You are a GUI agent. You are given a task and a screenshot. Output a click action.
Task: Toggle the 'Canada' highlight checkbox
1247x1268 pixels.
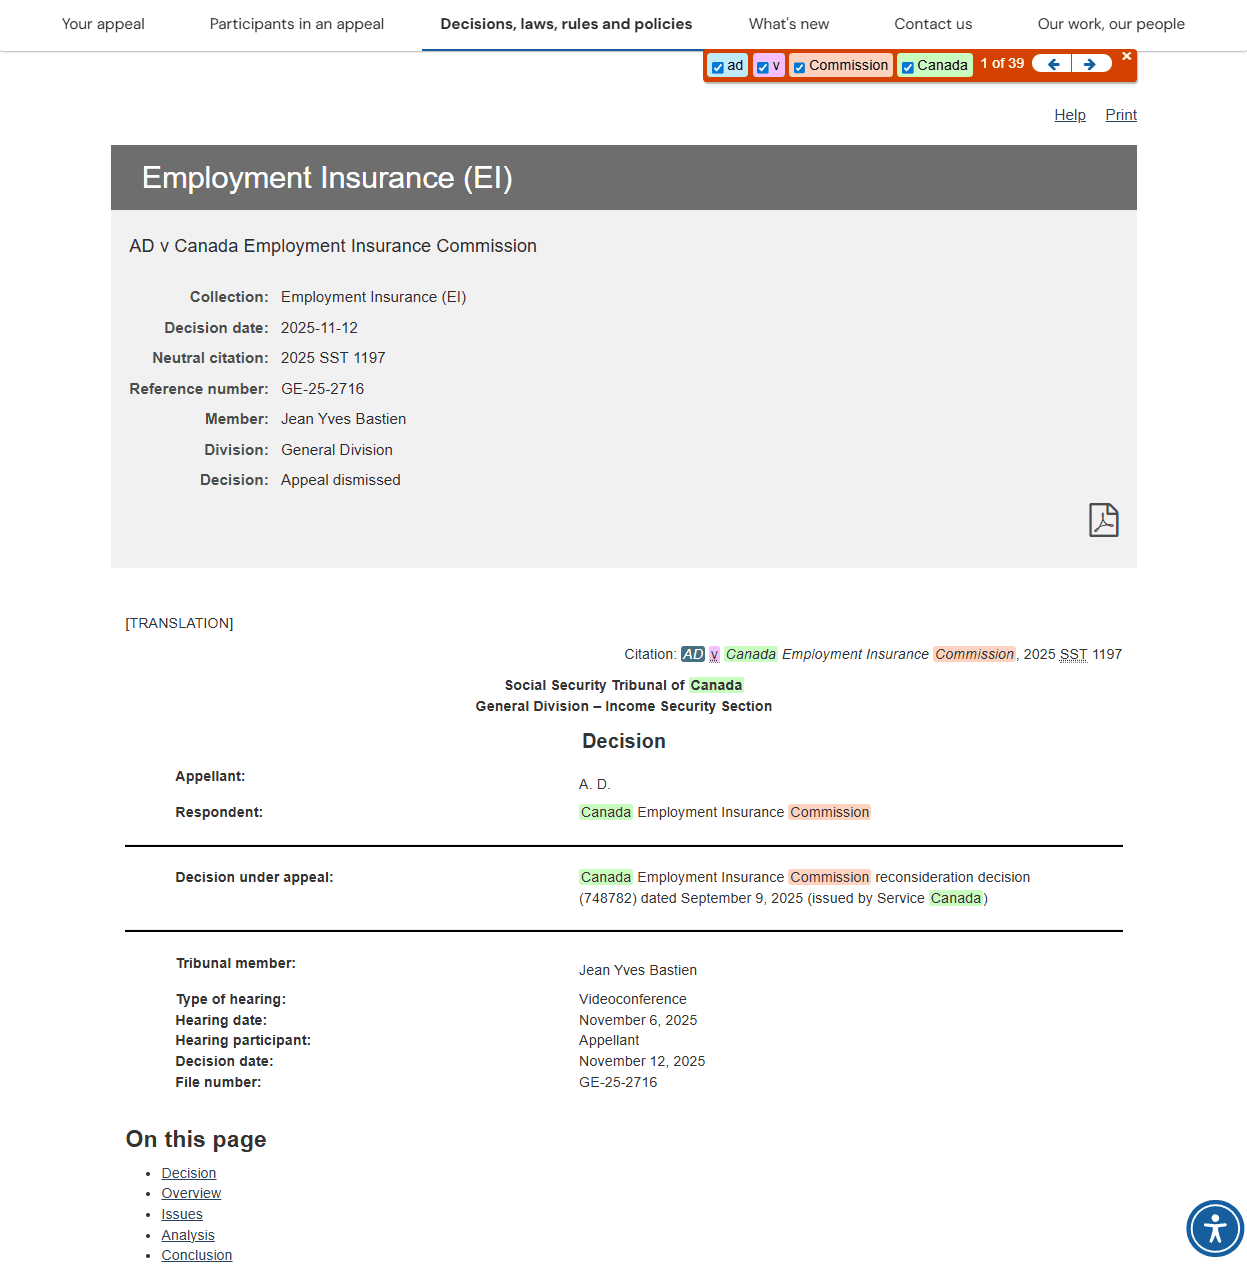[x=907, y=67]
